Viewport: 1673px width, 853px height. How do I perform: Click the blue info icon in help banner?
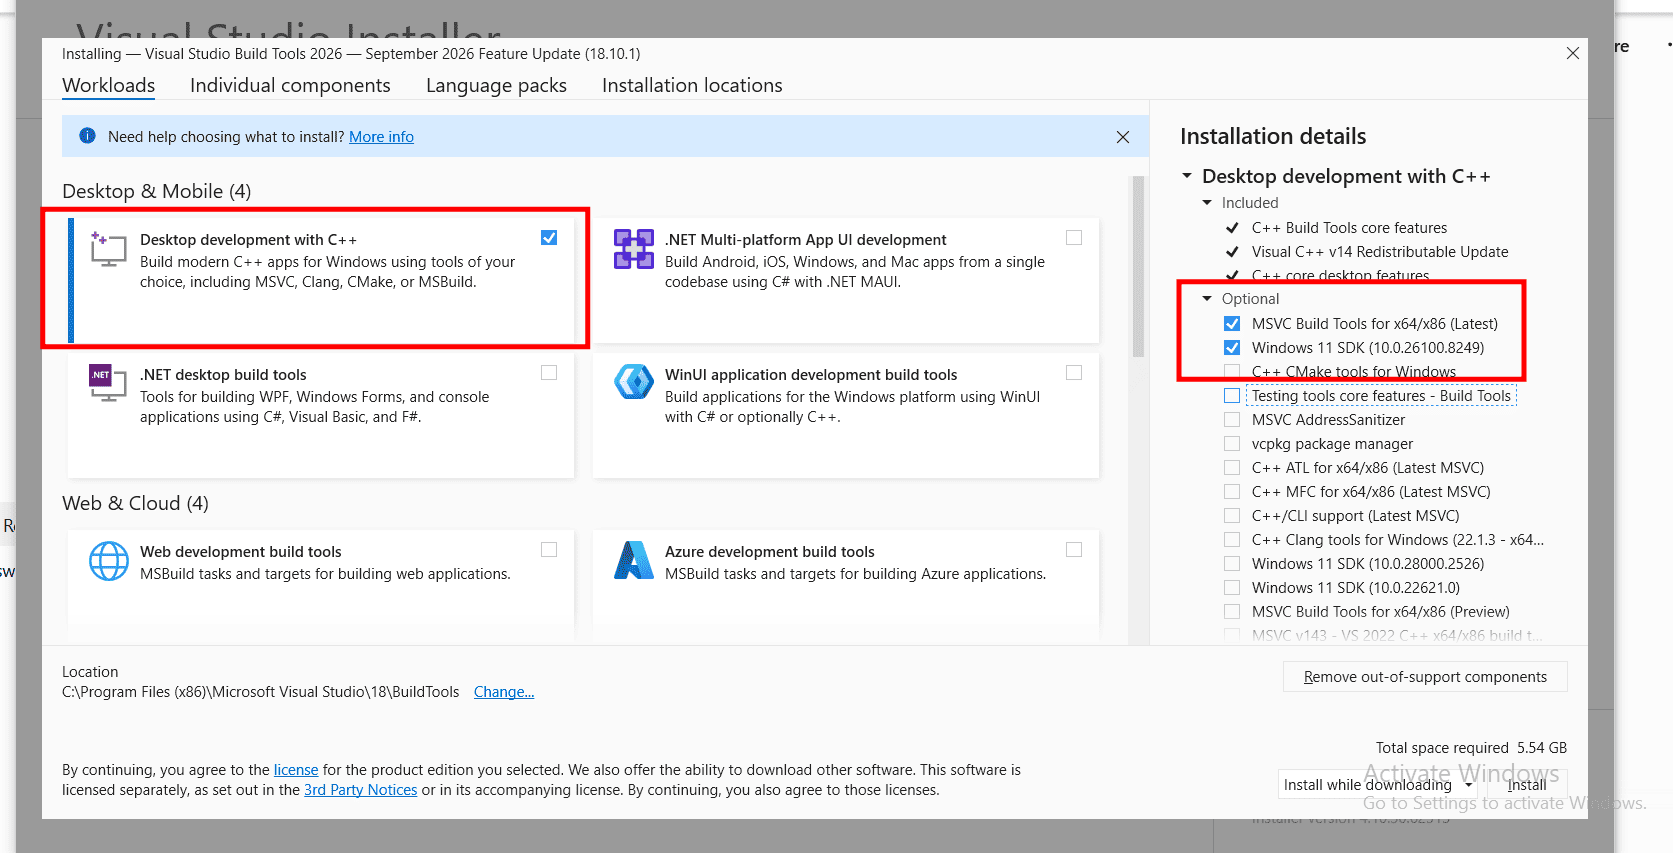tap(87, 136)
